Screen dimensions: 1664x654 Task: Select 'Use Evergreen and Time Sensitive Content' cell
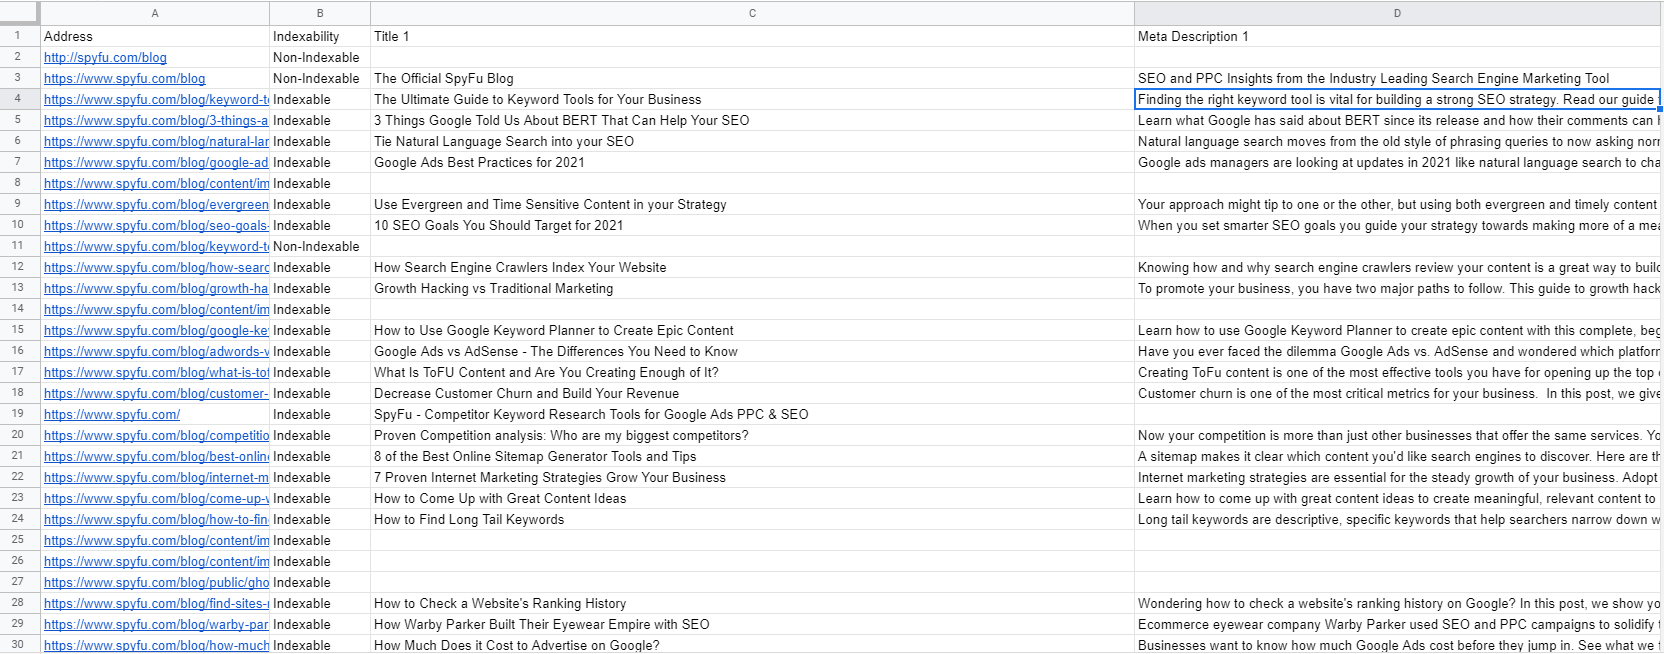point(752,204)
